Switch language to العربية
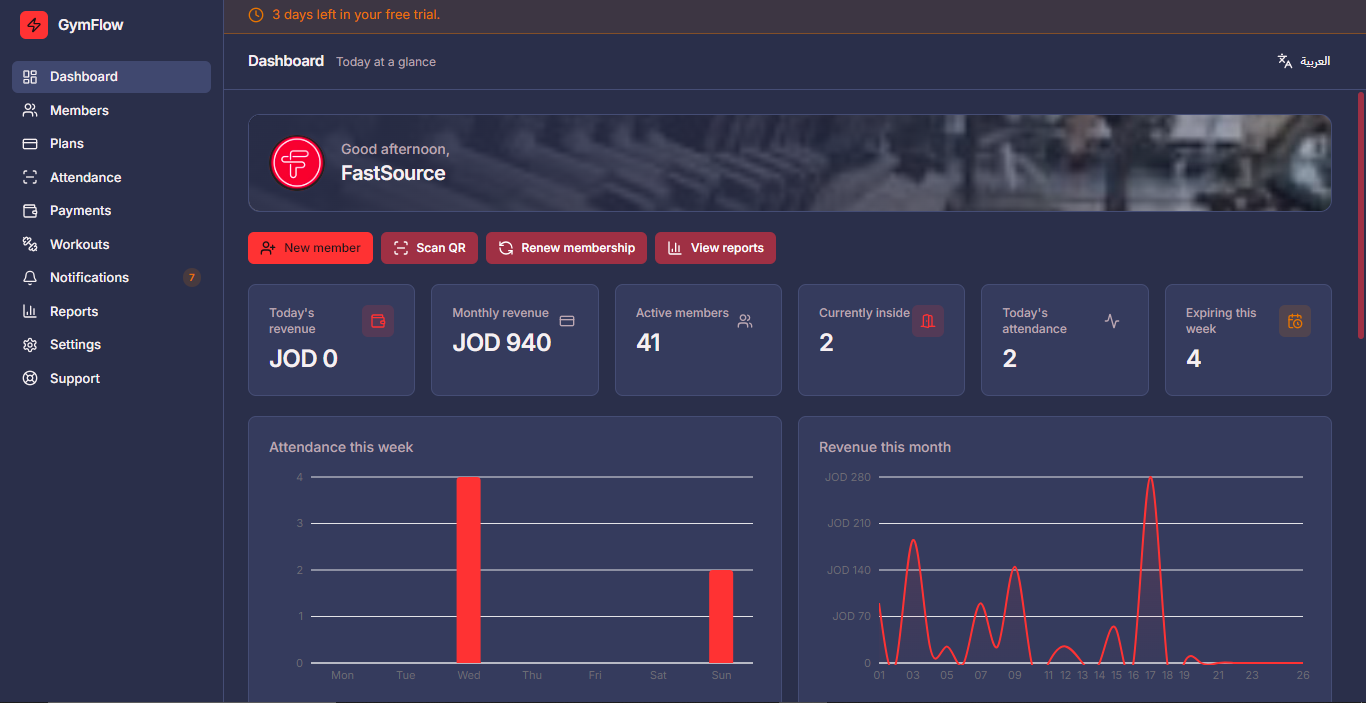 (1304, 61)
